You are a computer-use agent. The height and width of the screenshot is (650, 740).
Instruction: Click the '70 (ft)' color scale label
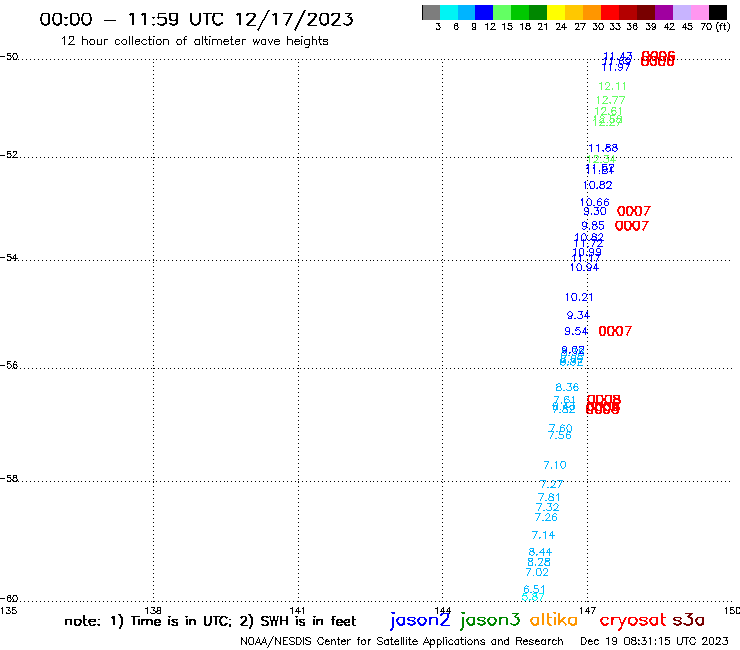[715, 27]
